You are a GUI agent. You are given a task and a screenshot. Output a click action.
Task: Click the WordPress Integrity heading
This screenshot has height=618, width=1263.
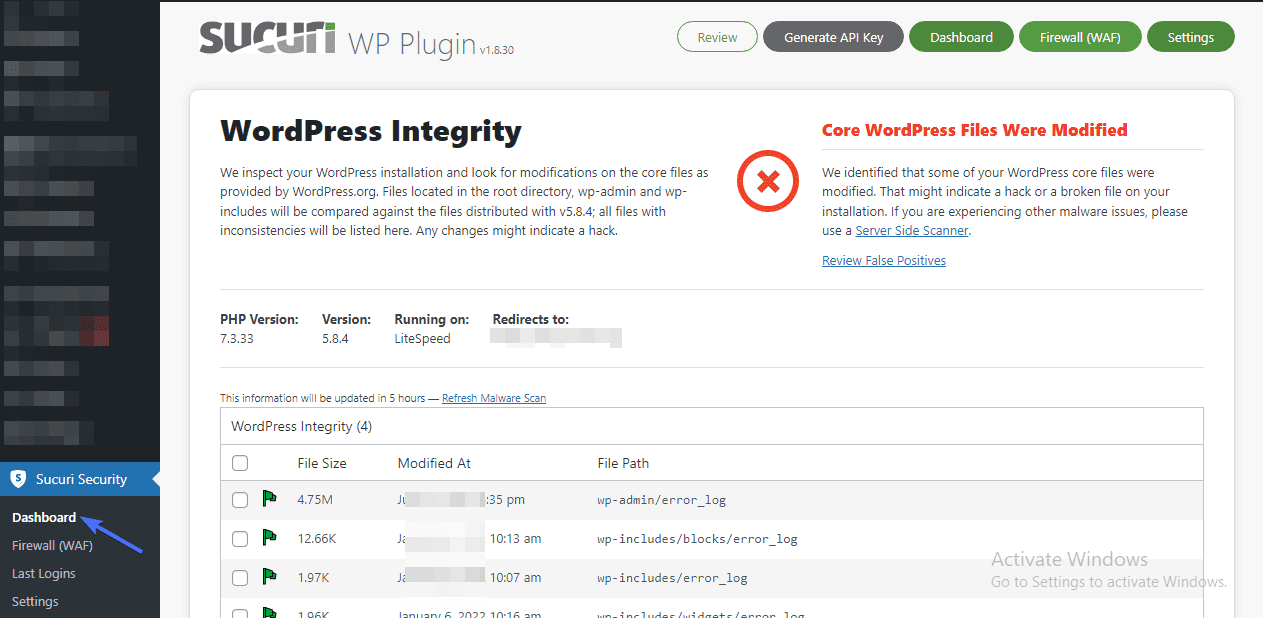(x=371, y=131)
